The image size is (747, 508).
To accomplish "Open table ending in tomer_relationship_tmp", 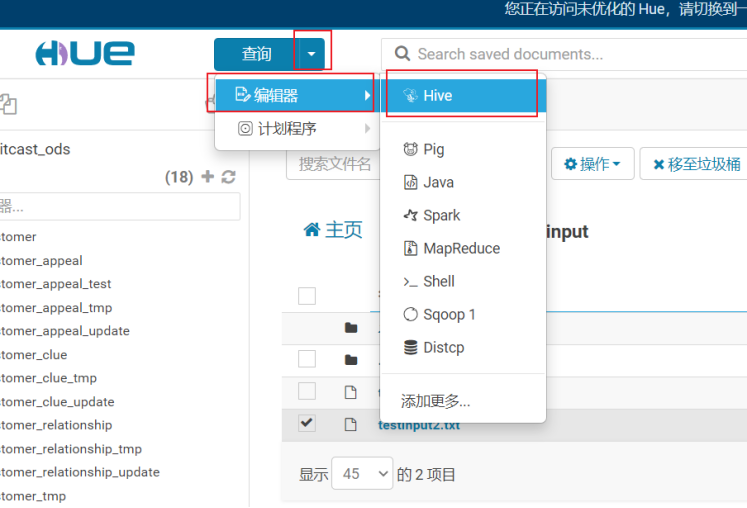I will [71, 449].
